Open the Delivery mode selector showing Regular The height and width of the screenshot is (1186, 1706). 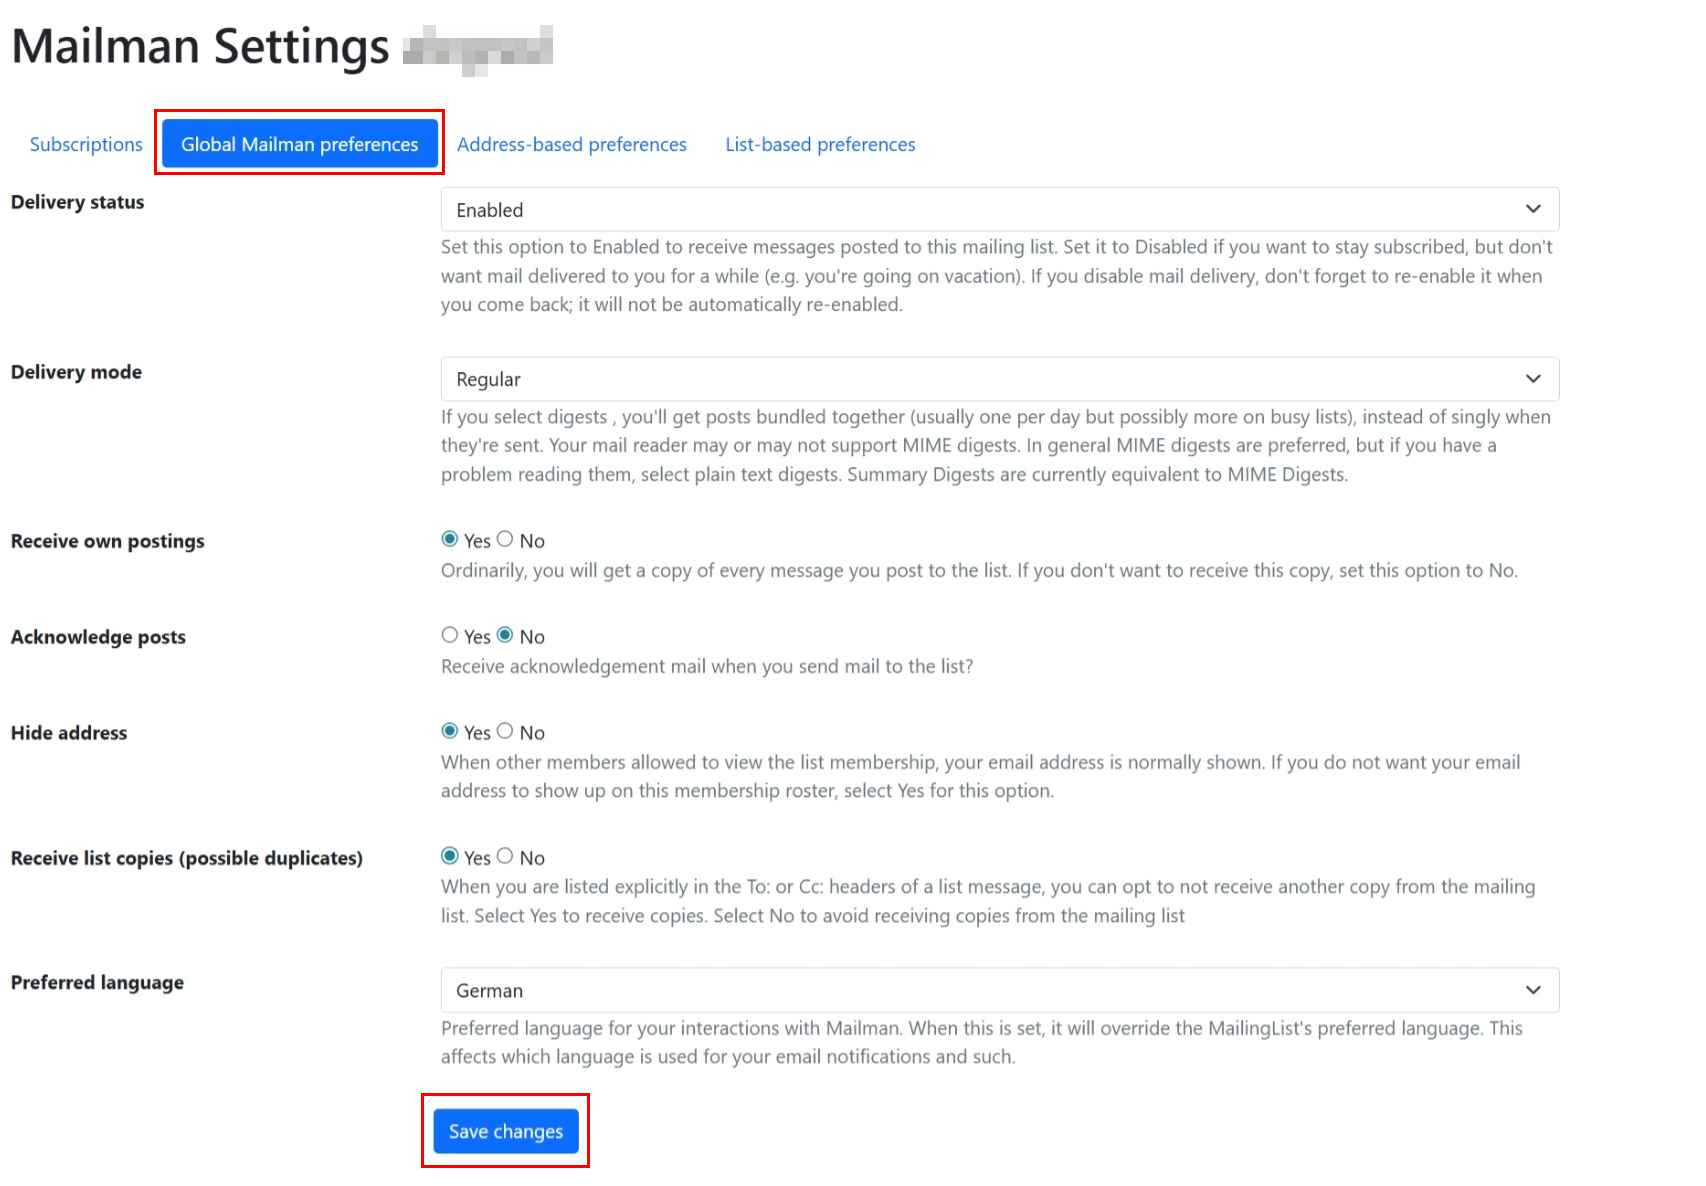click(x=1000, y=379)
